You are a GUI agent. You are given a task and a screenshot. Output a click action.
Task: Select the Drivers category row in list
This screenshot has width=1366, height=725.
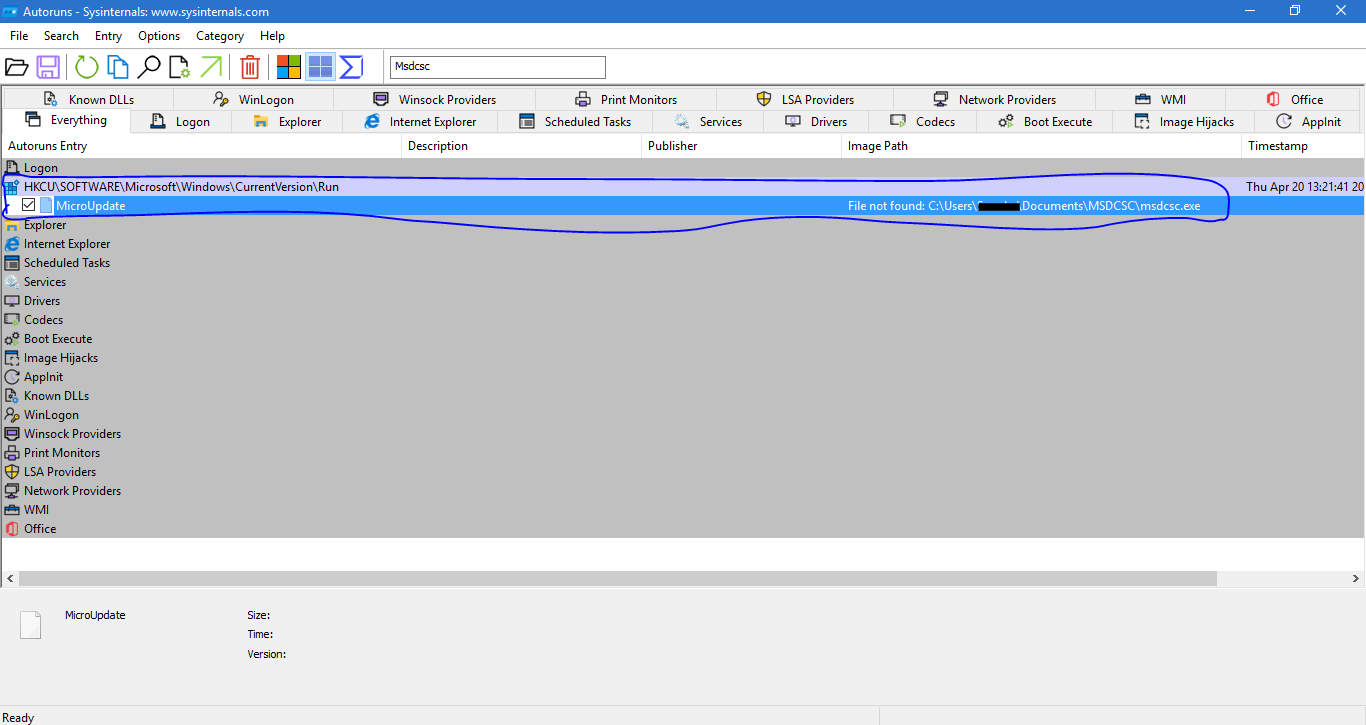point(683,301)
